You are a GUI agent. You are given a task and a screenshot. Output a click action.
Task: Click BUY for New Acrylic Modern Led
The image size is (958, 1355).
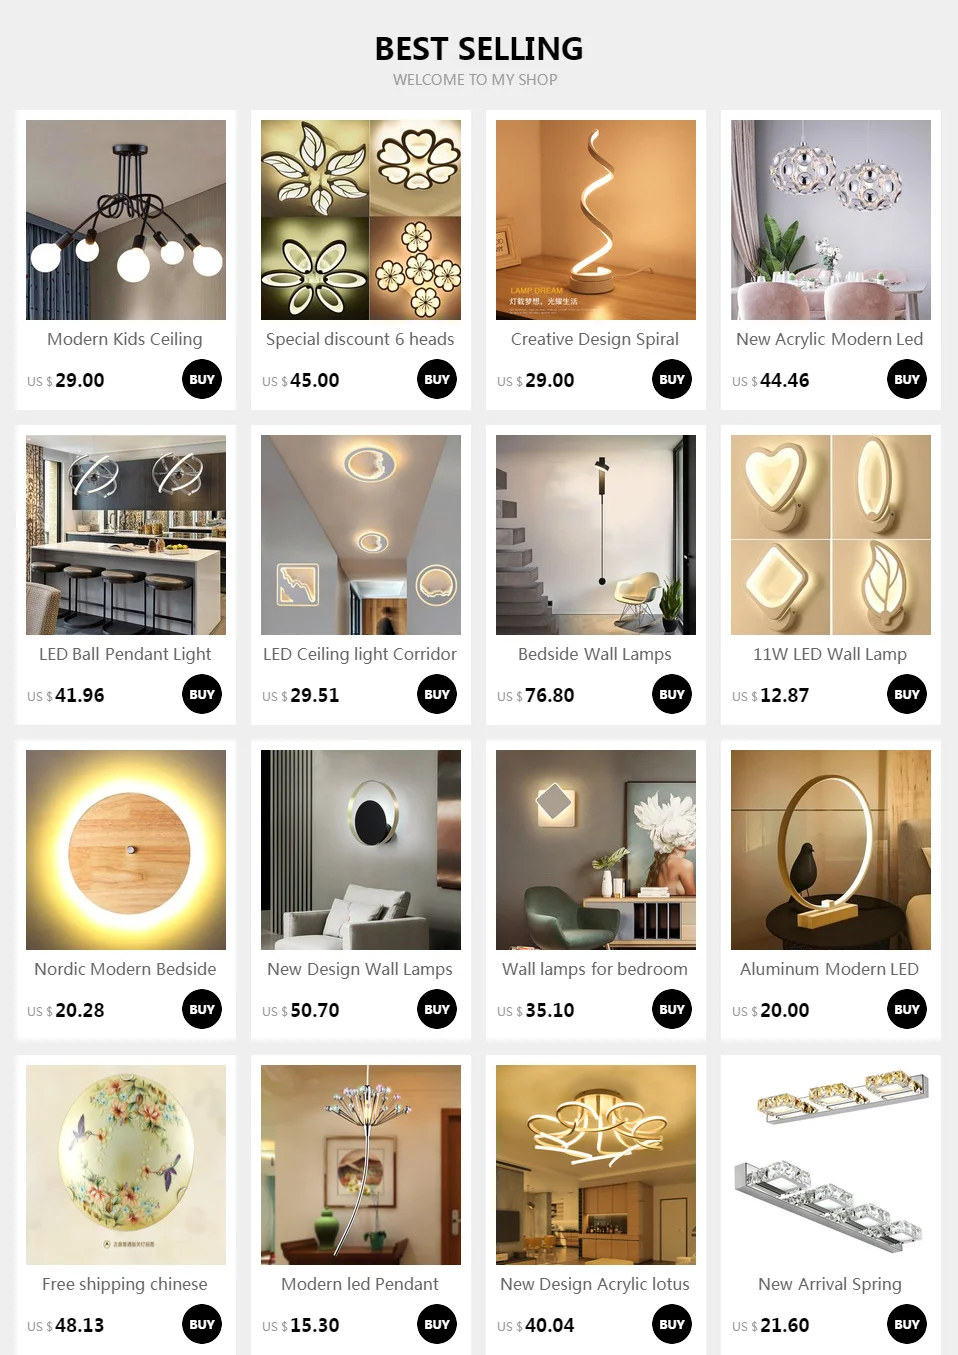[907, 379]
